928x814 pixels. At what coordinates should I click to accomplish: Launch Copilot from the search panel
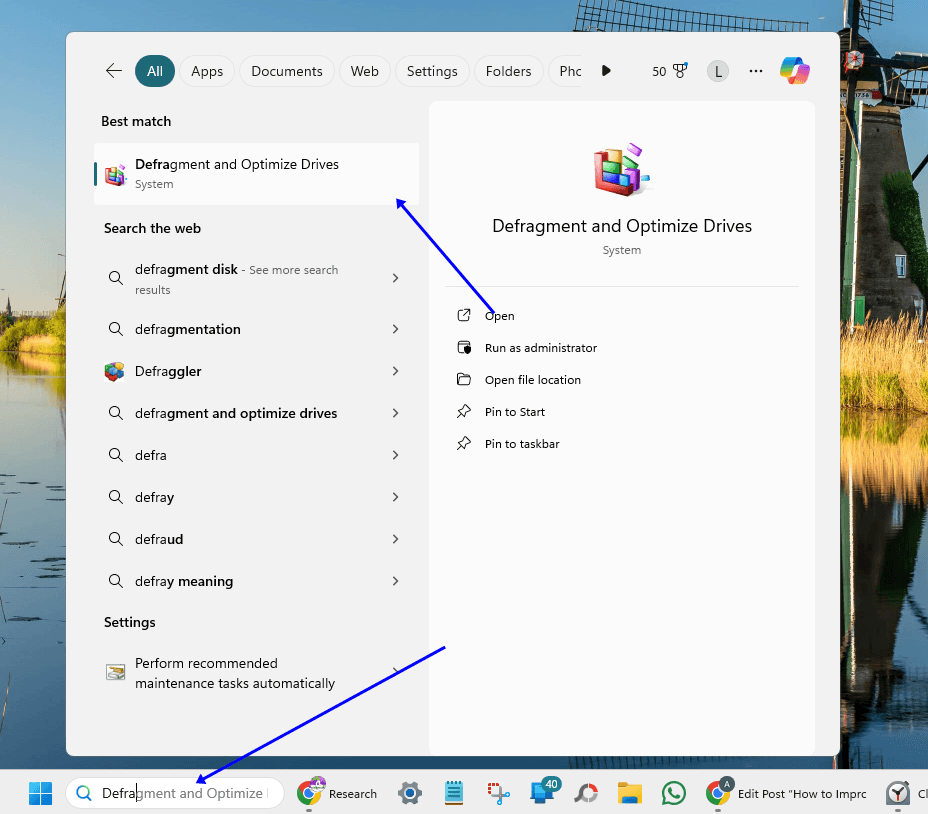tap(794, 71)
